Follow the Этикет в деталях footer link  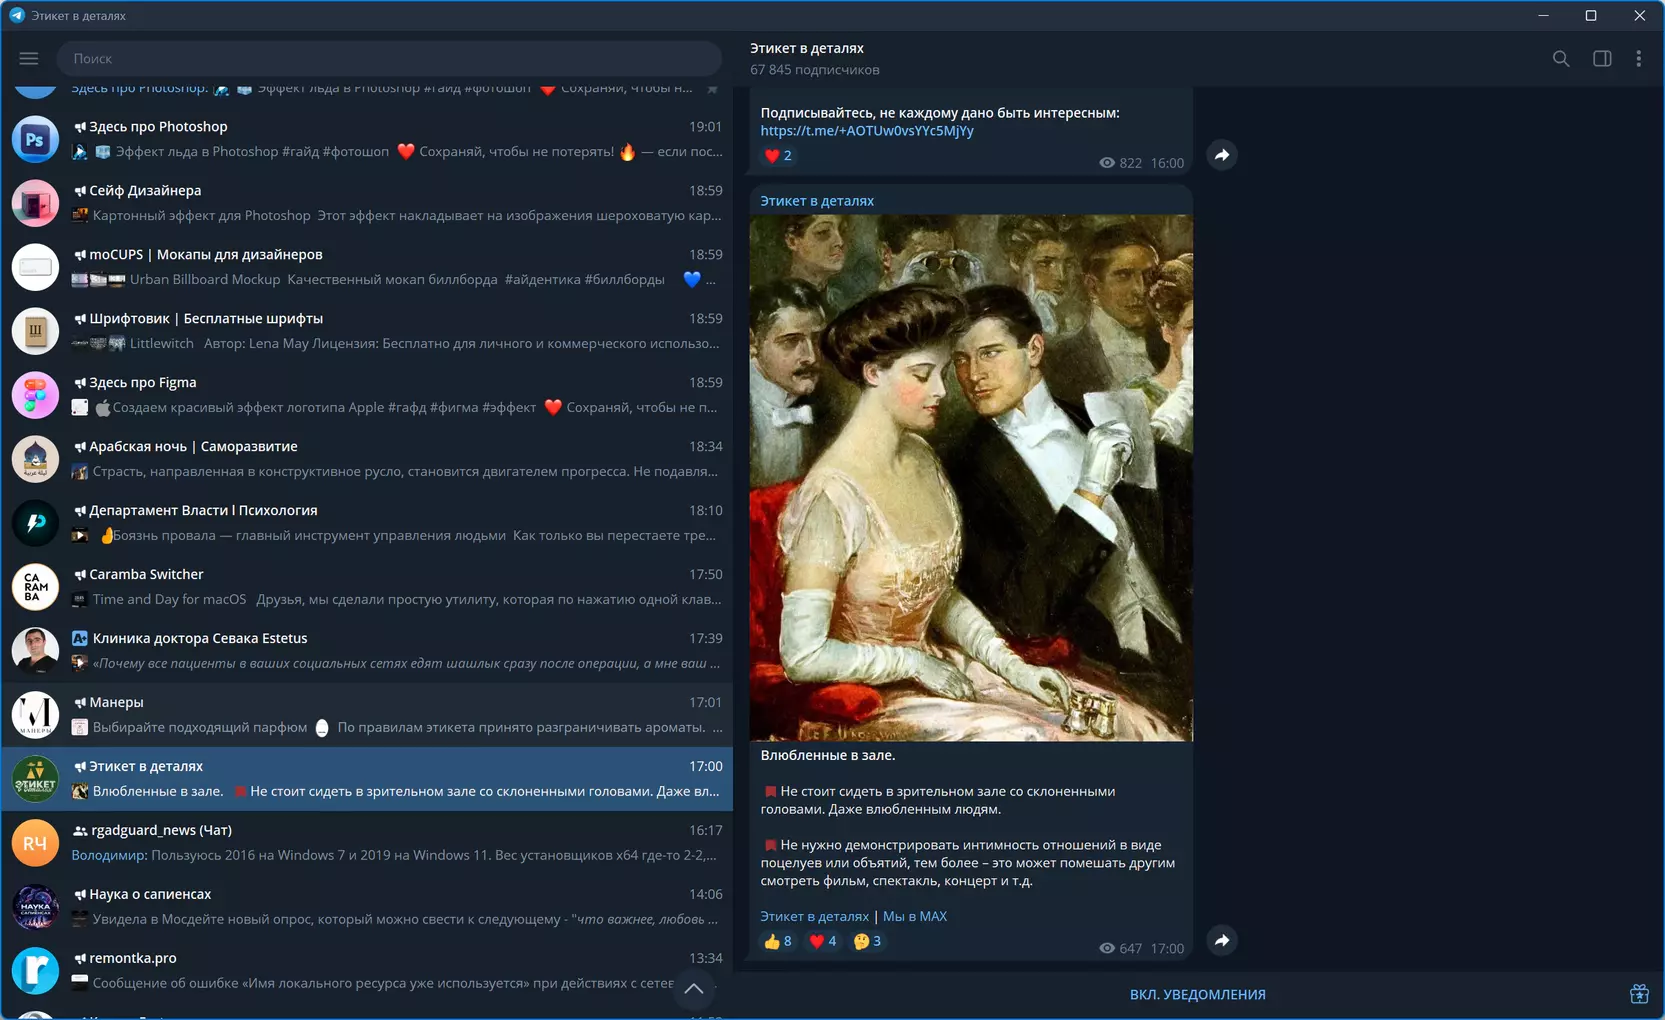tap(814, 916)
